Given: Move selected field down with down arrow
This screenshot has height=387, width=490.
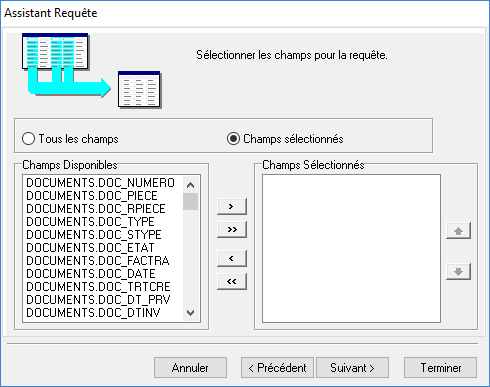Looking at the screenshot, I should (x=458, y=272).
